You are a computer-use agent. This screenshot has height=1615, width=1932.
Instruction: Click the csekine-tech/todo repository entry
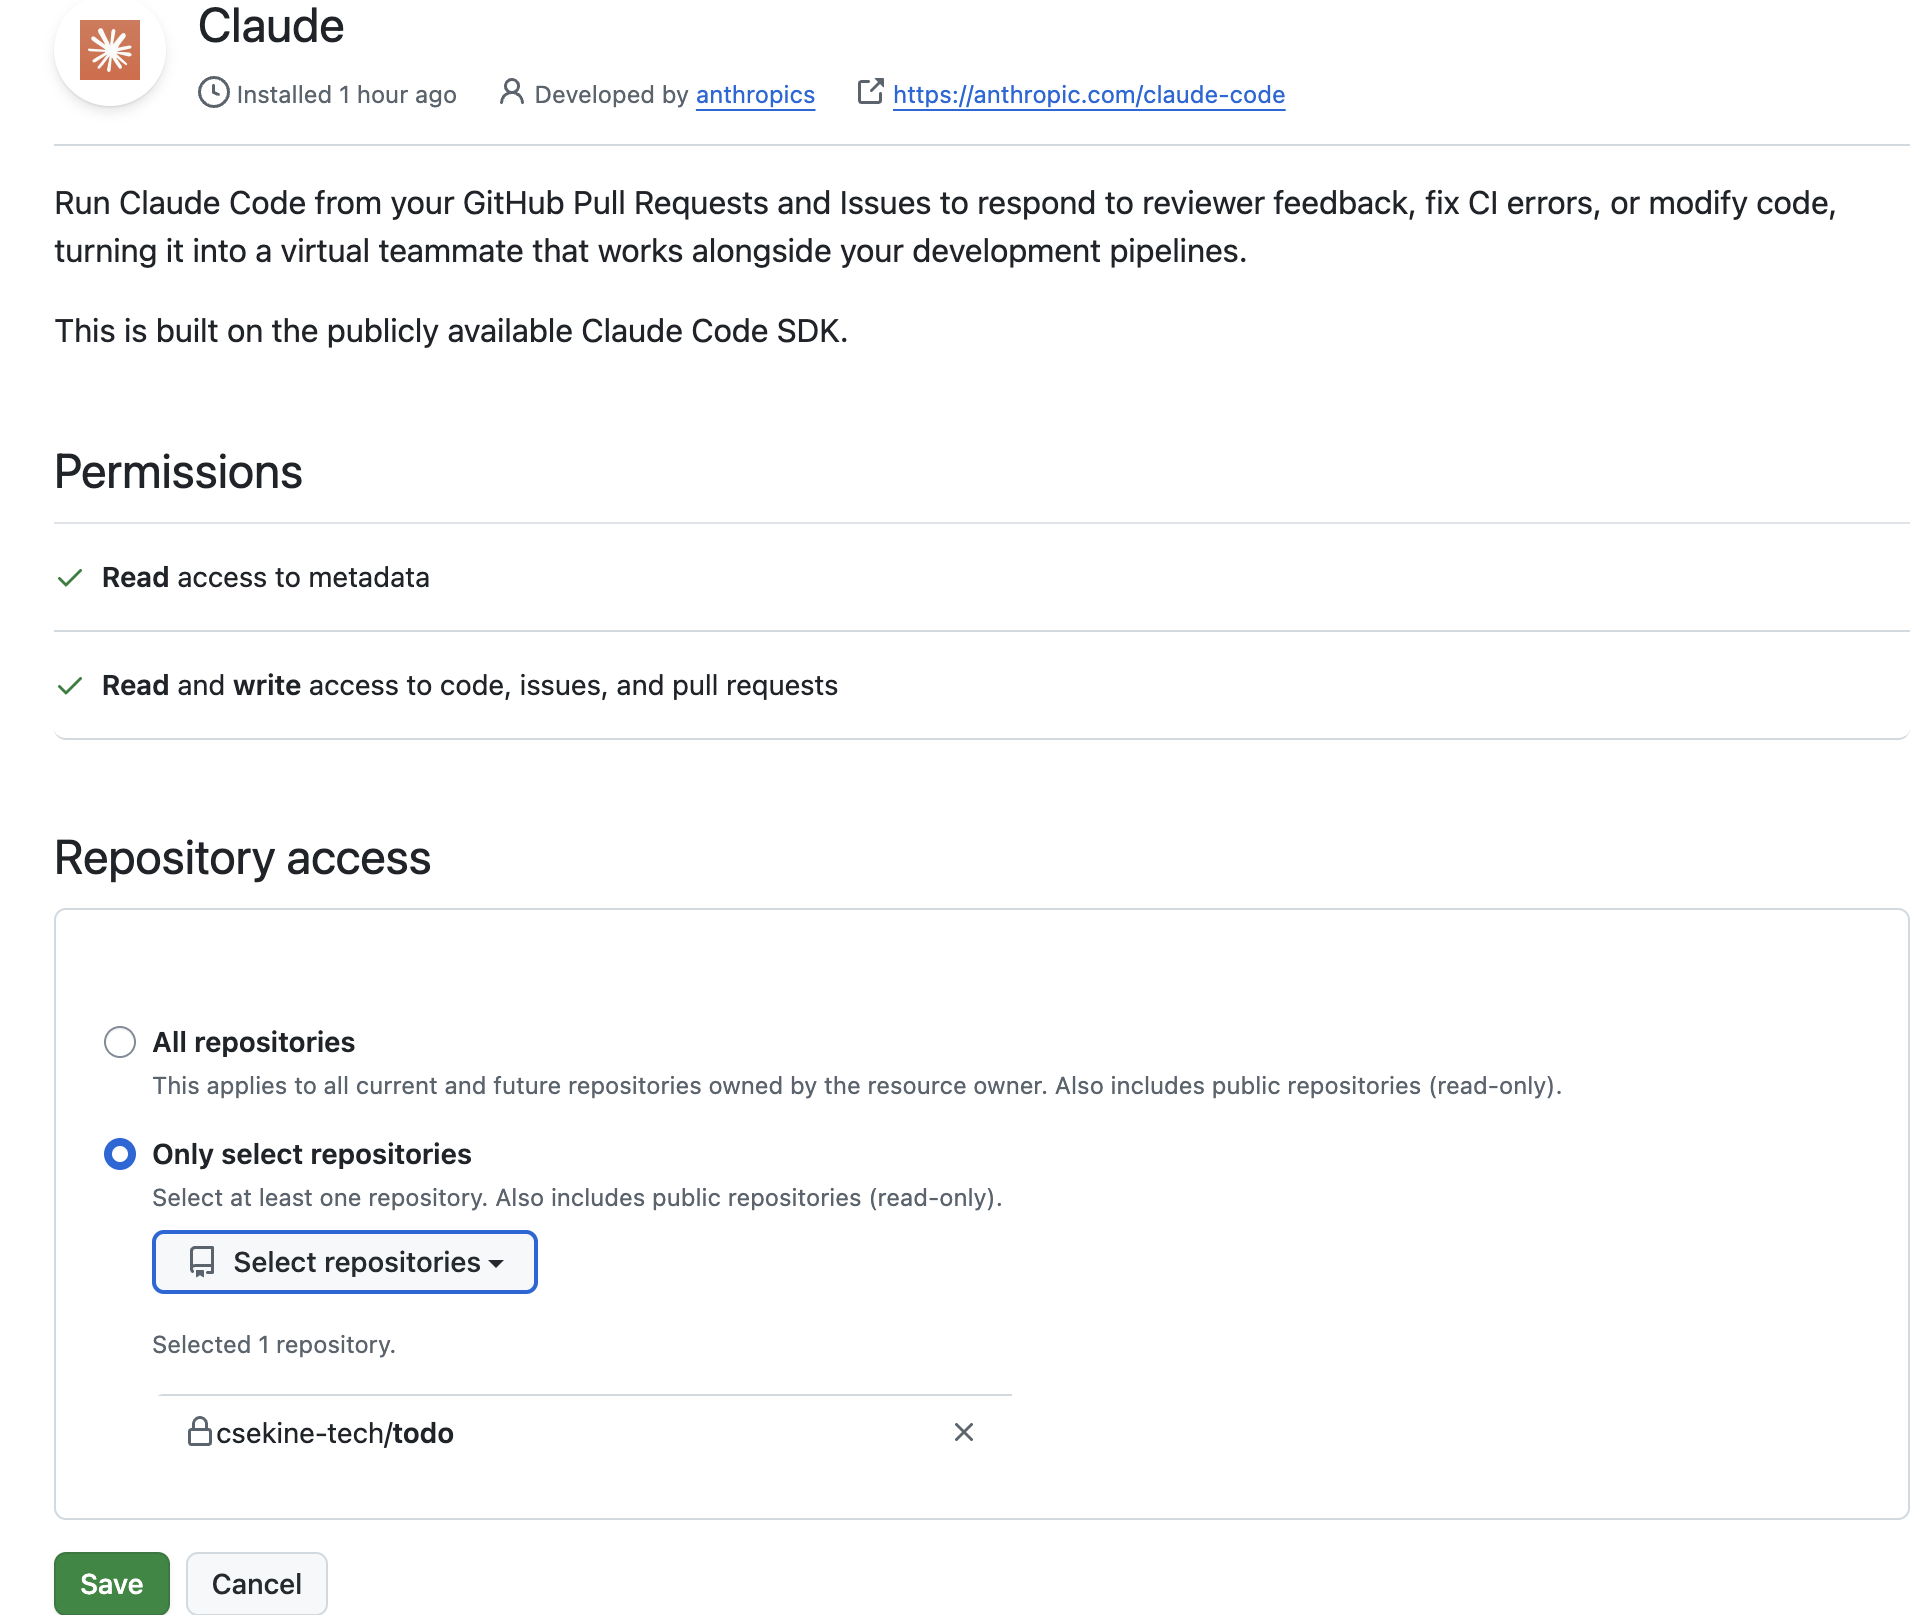click(x=334, y=1432)
